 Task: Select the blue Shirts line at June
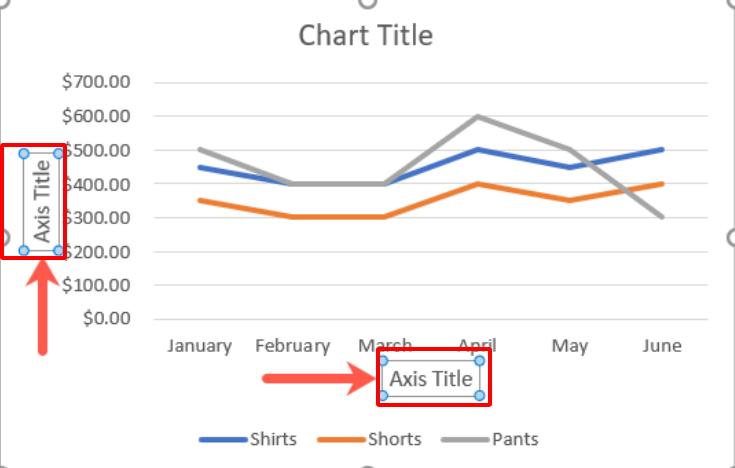tap(662, 150)
